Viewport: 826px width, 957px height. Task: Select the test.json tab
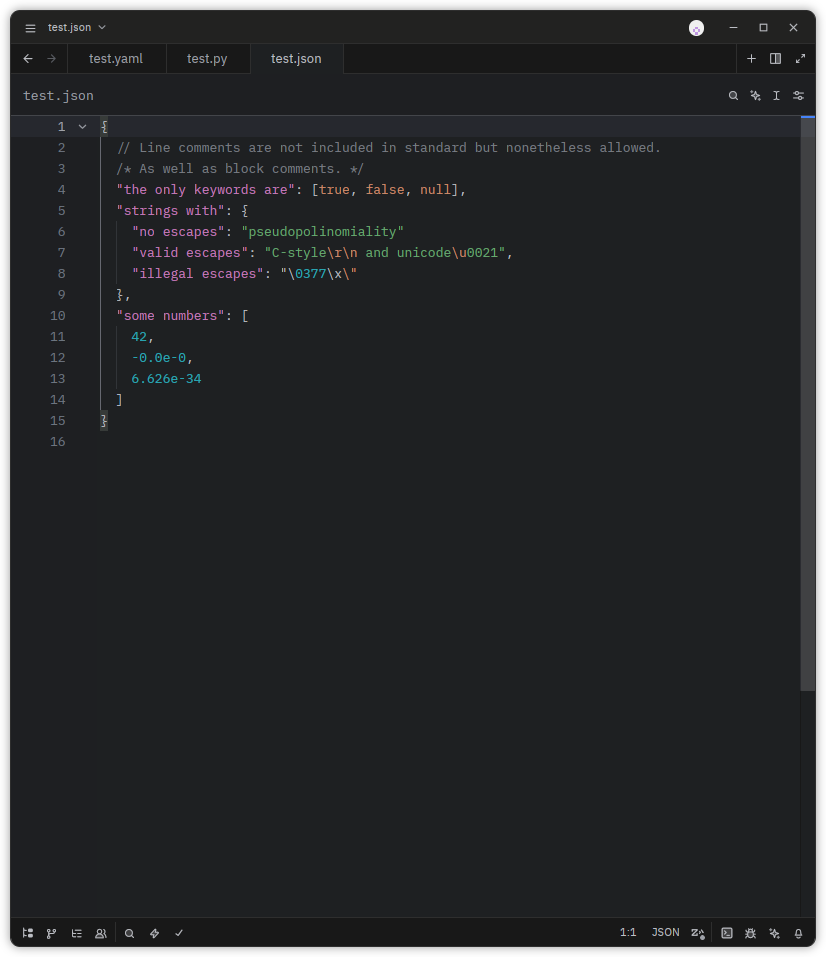click(296, 59)
